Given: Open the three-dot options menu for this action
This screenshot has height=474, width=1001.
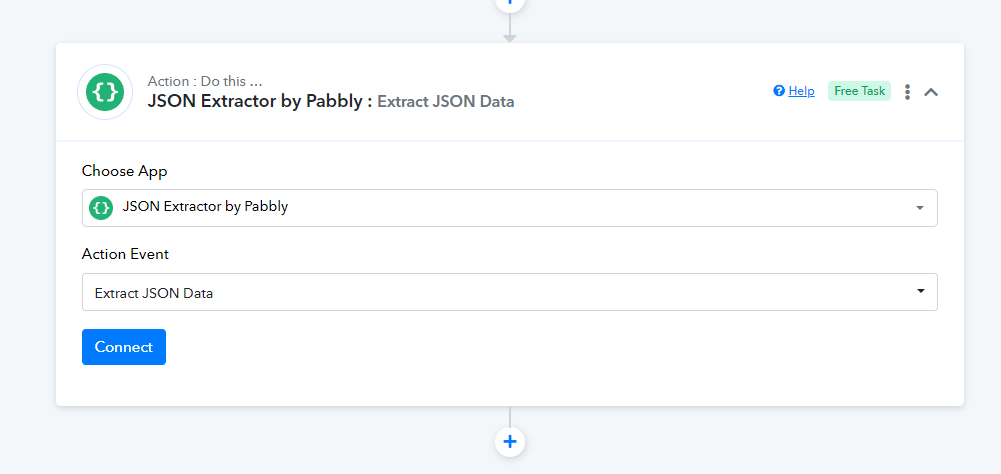Looking at the screenshot, I should (907, 92).
